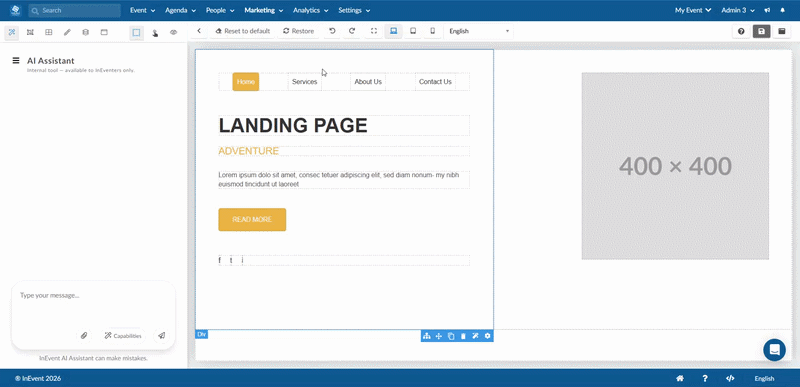Open Div settings with the gear icon

(x=487, y=336)
